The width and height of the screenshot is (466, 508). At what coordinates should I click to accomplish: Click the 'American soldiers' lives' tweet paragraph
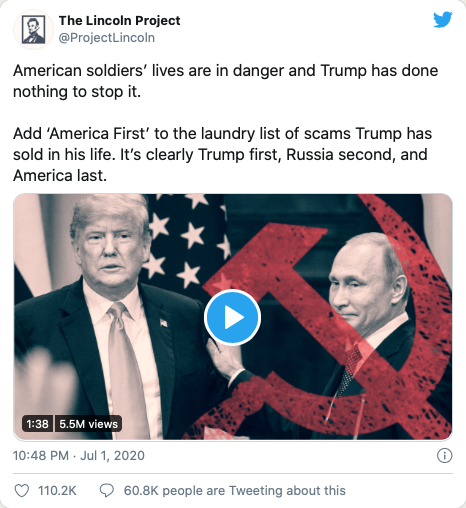pyautogui.click(x=225, y=81)
